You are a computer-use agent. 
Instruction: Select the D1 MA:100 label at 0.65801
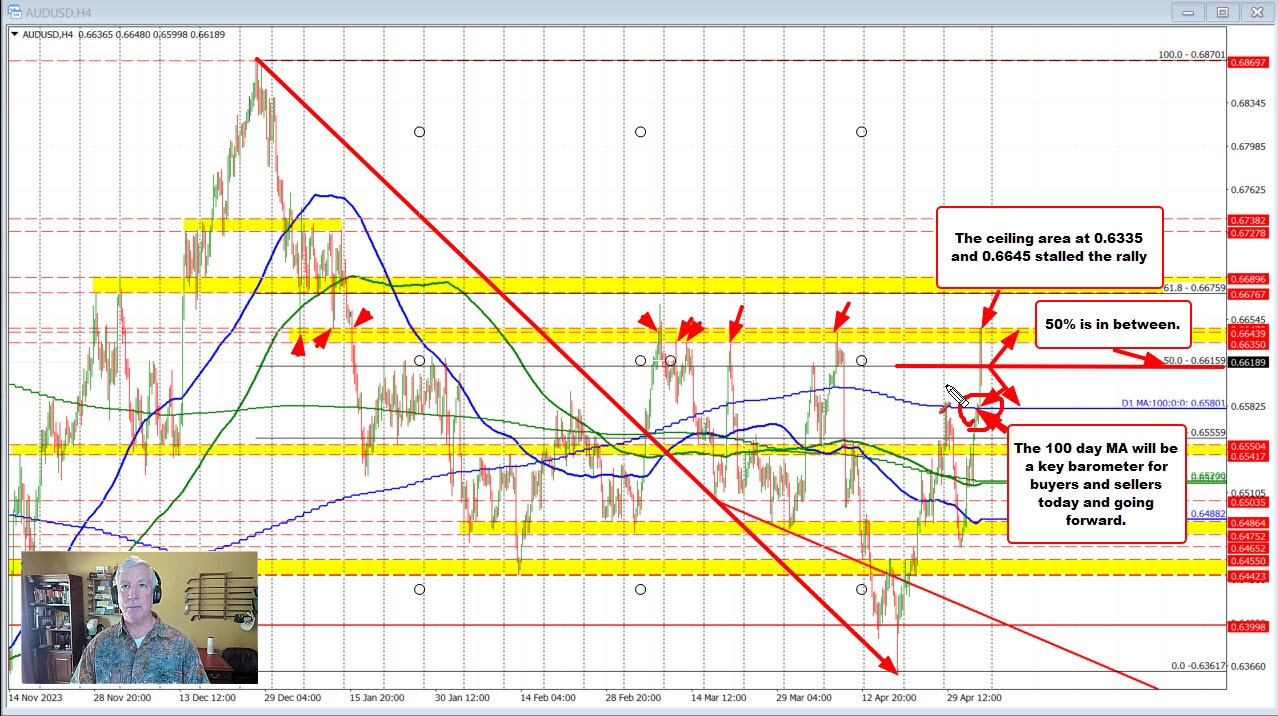coord(1187,404)
